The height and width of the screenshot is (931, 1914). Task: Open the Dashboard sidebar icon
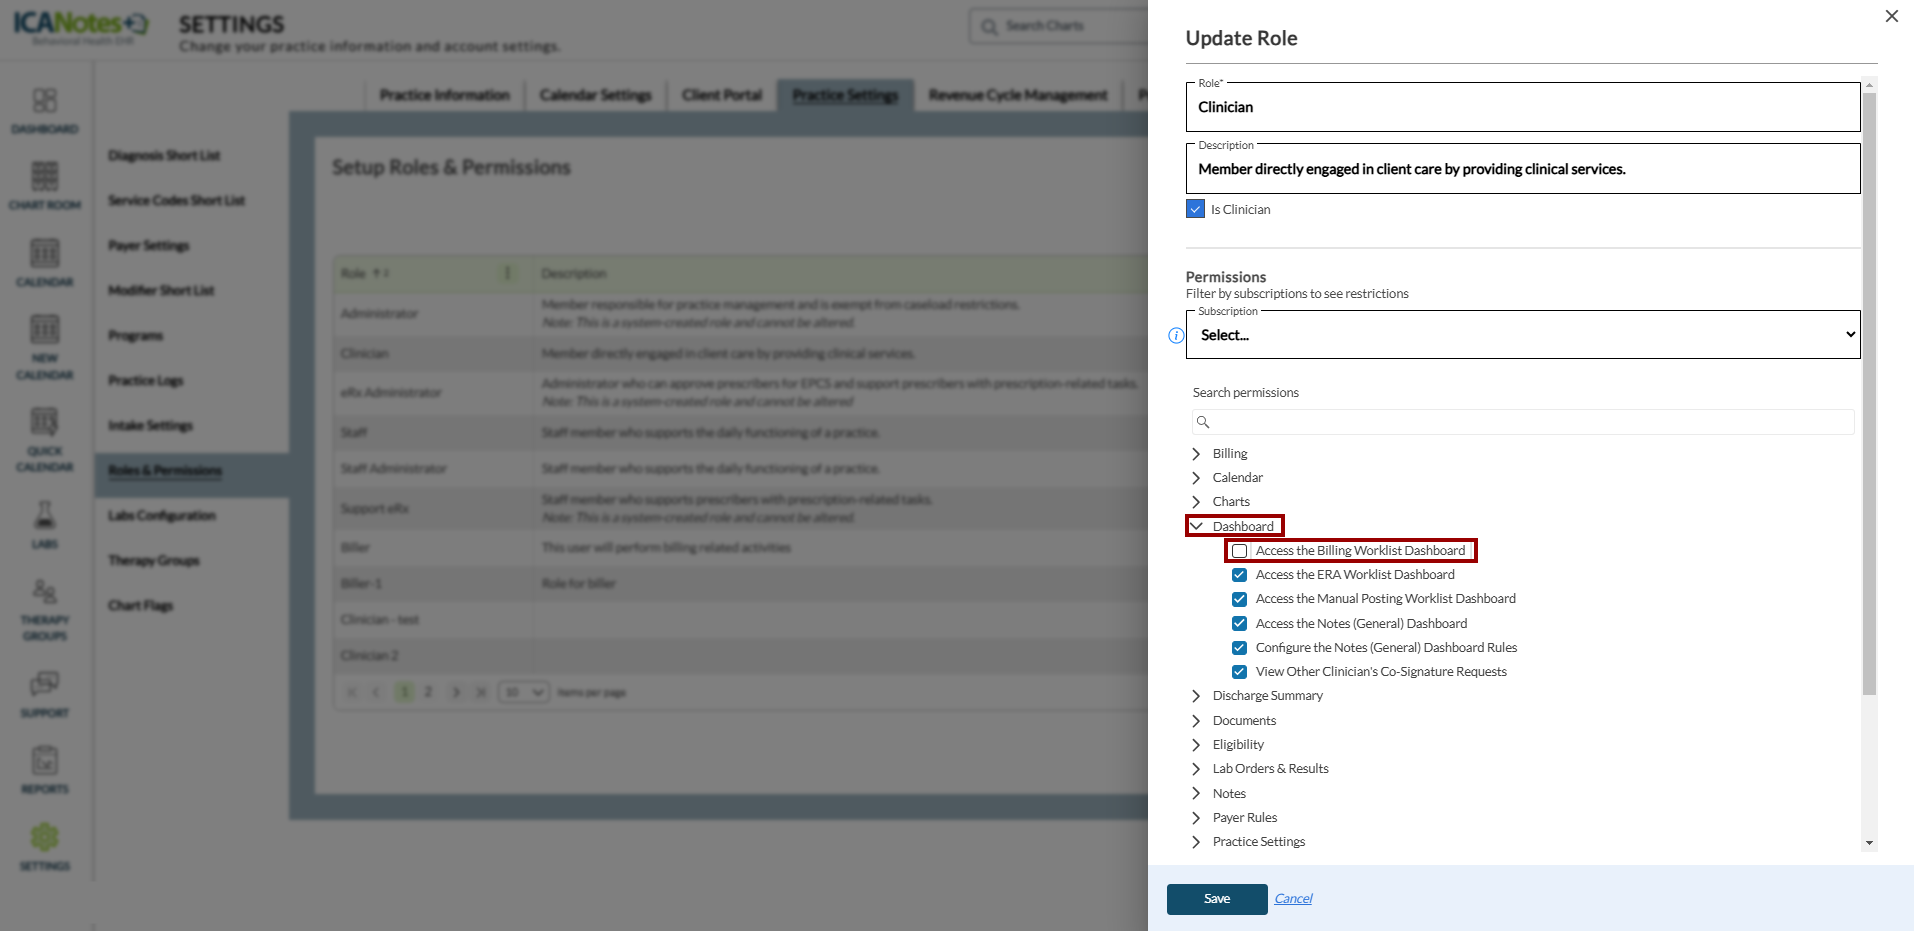pyautogui.click(x=45, y=101)
